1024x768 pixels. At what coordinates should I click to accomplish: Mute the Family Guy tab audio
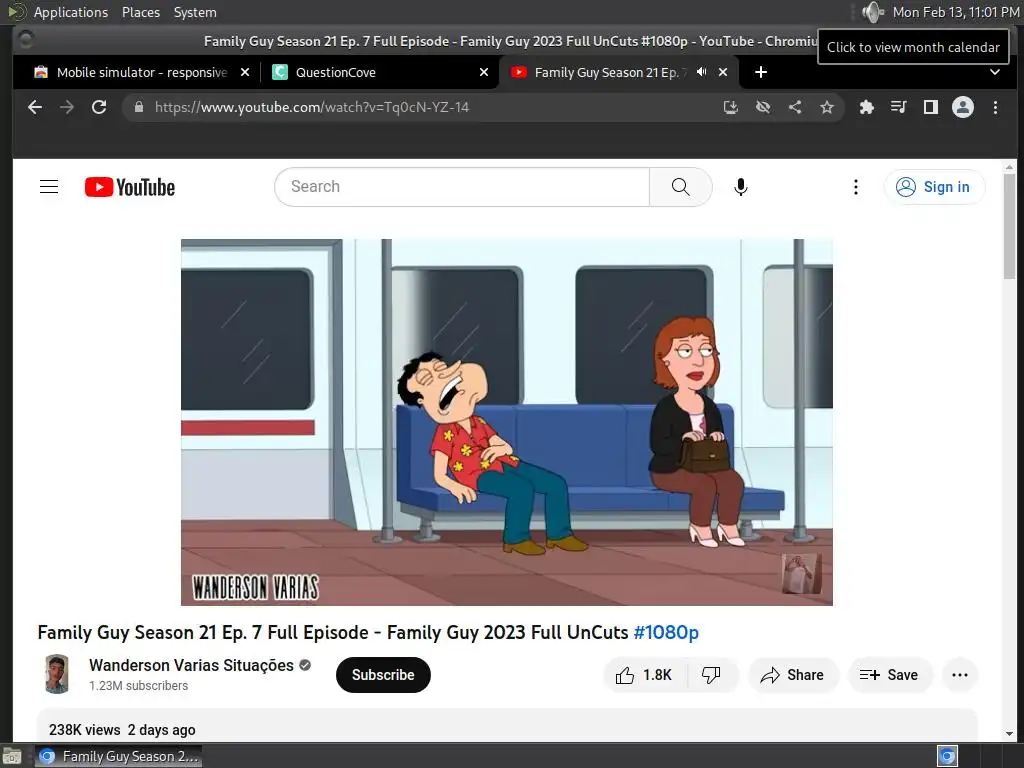point(701,72)
